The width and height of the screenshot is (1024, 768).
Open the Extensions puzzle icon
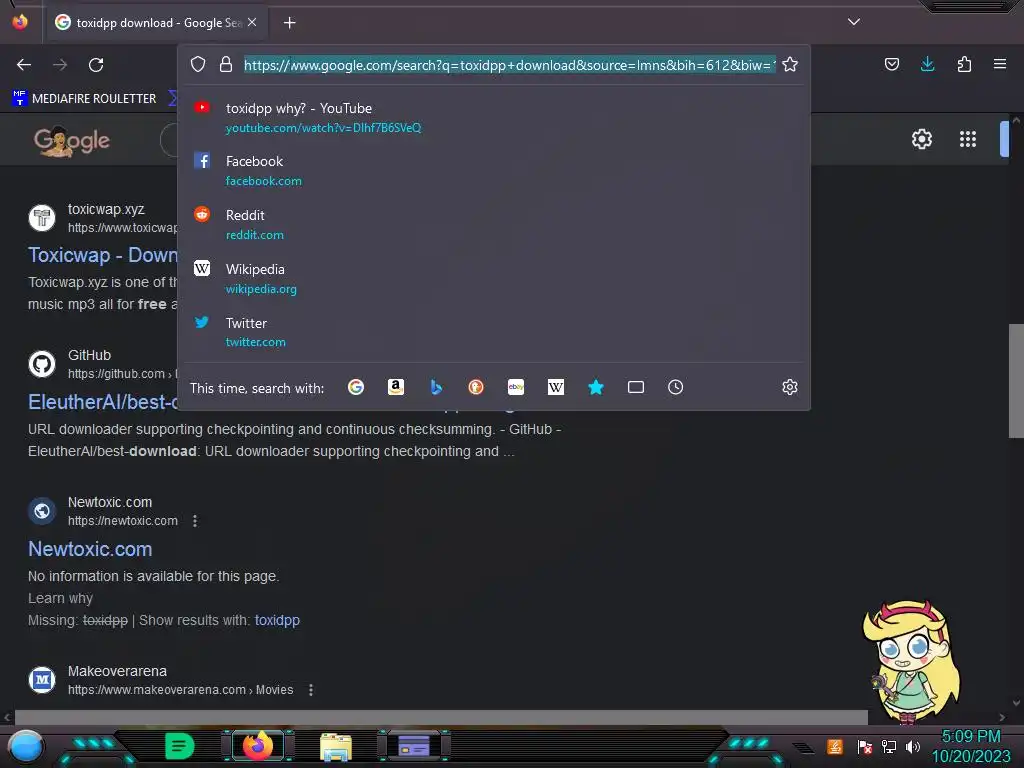964,64
